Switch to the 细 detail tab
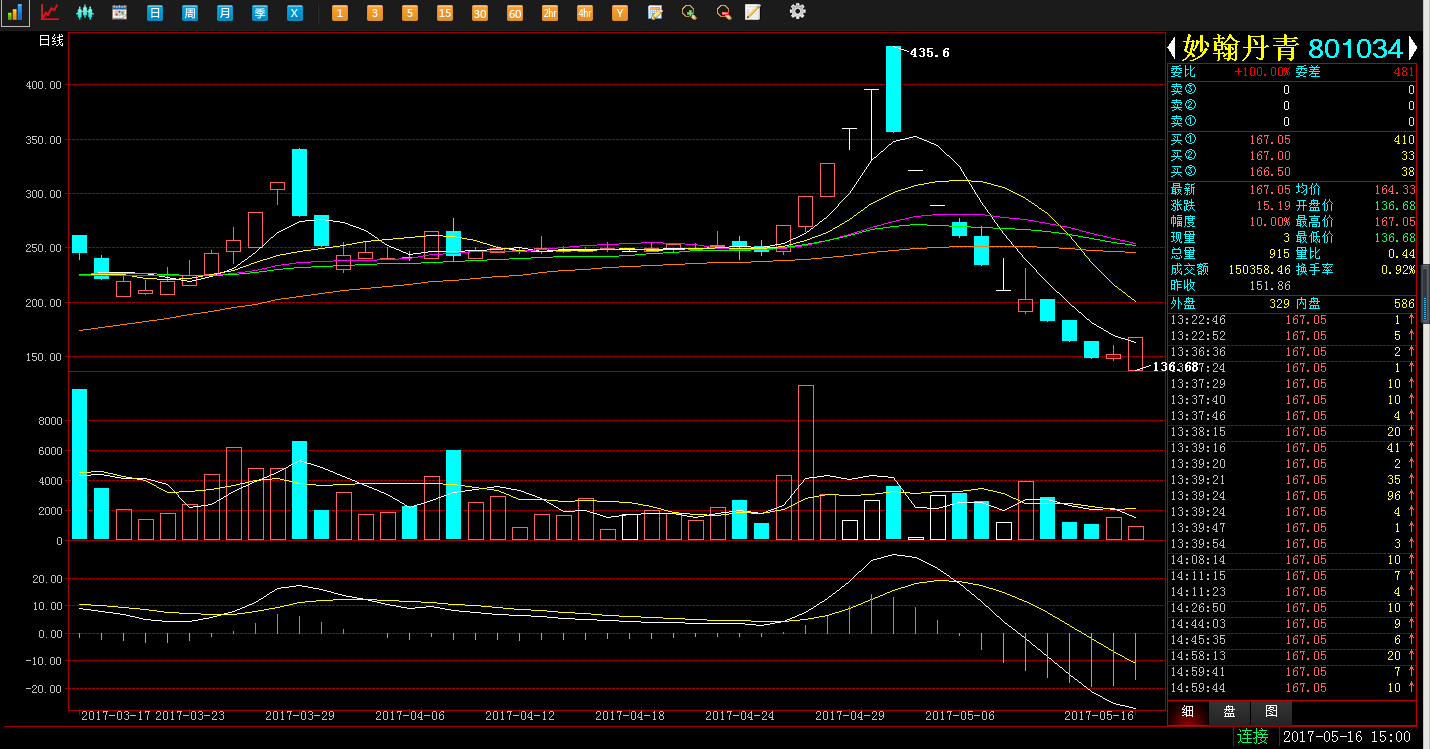The image size is (1430, 749). [1187, 712]
